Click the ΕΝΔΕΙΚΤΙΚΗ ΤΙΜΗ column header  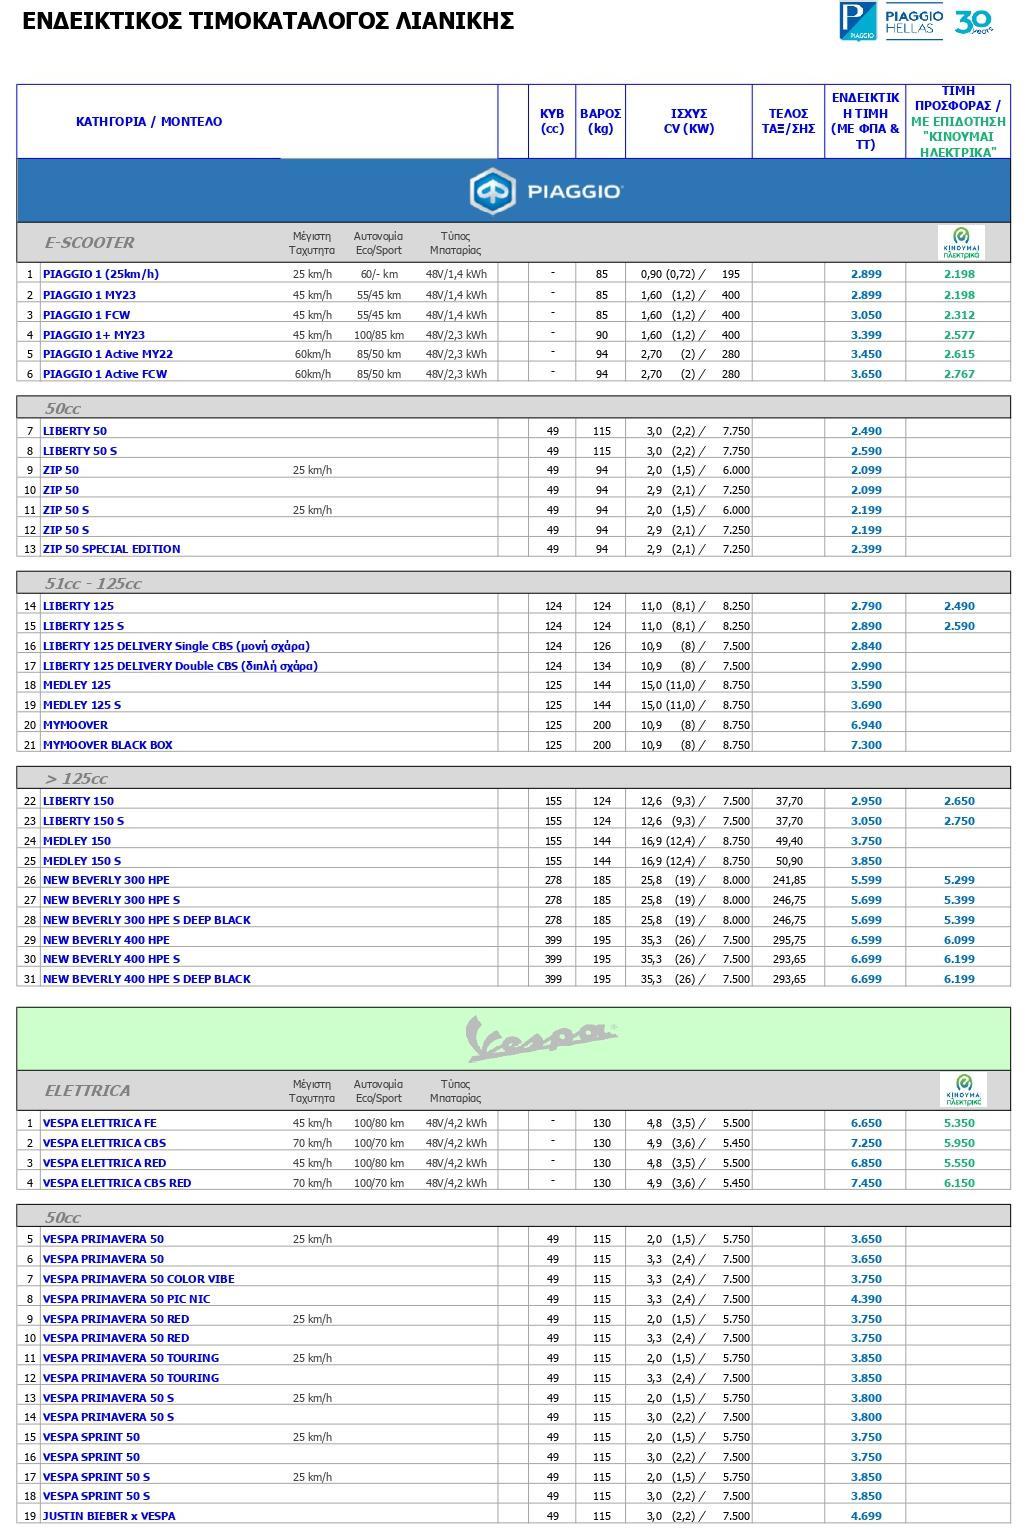tap(865, 121)
